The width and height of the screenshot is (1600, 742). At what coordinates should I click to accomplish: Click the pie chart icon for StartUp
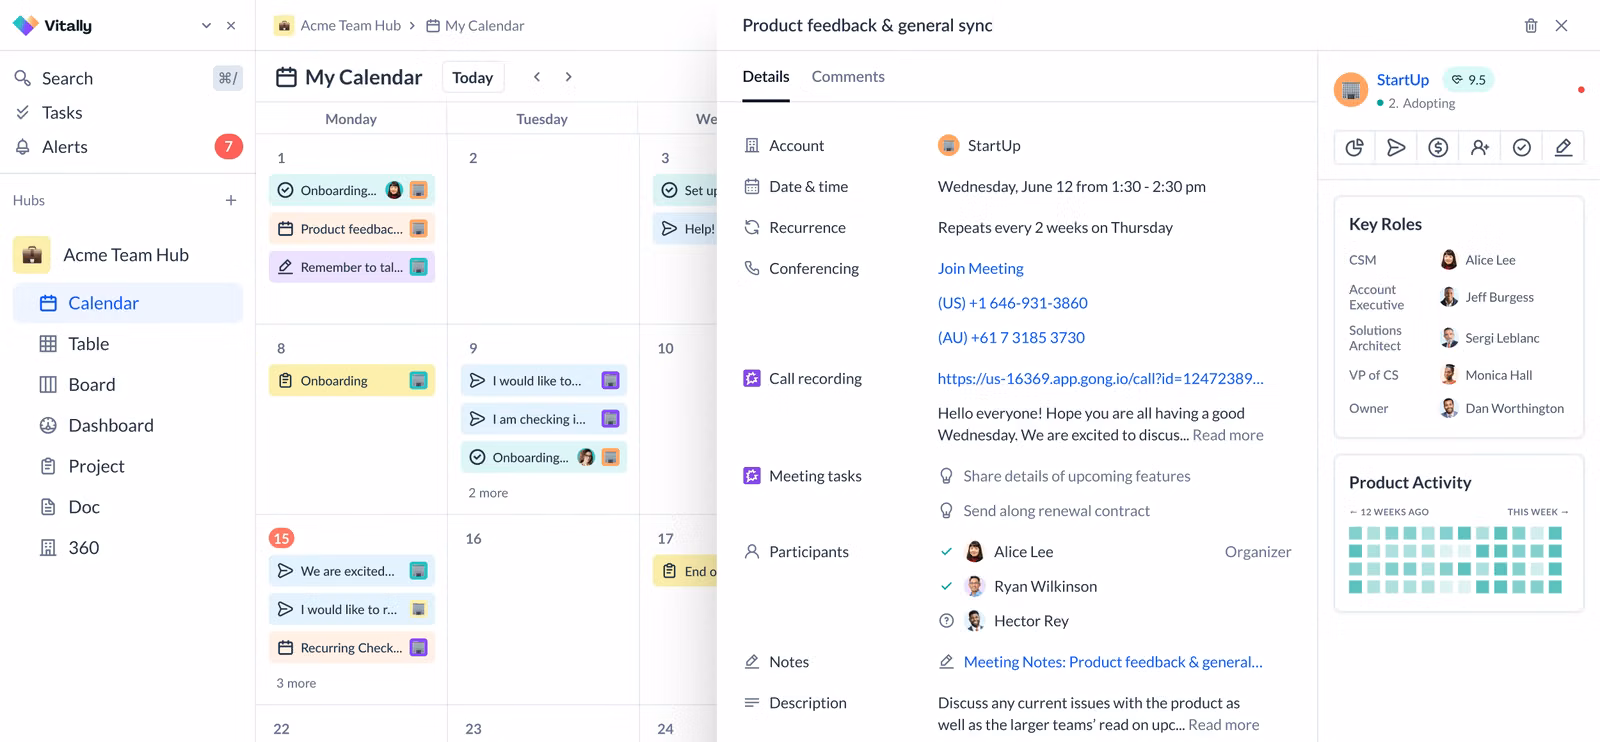tap(1354, 148)
